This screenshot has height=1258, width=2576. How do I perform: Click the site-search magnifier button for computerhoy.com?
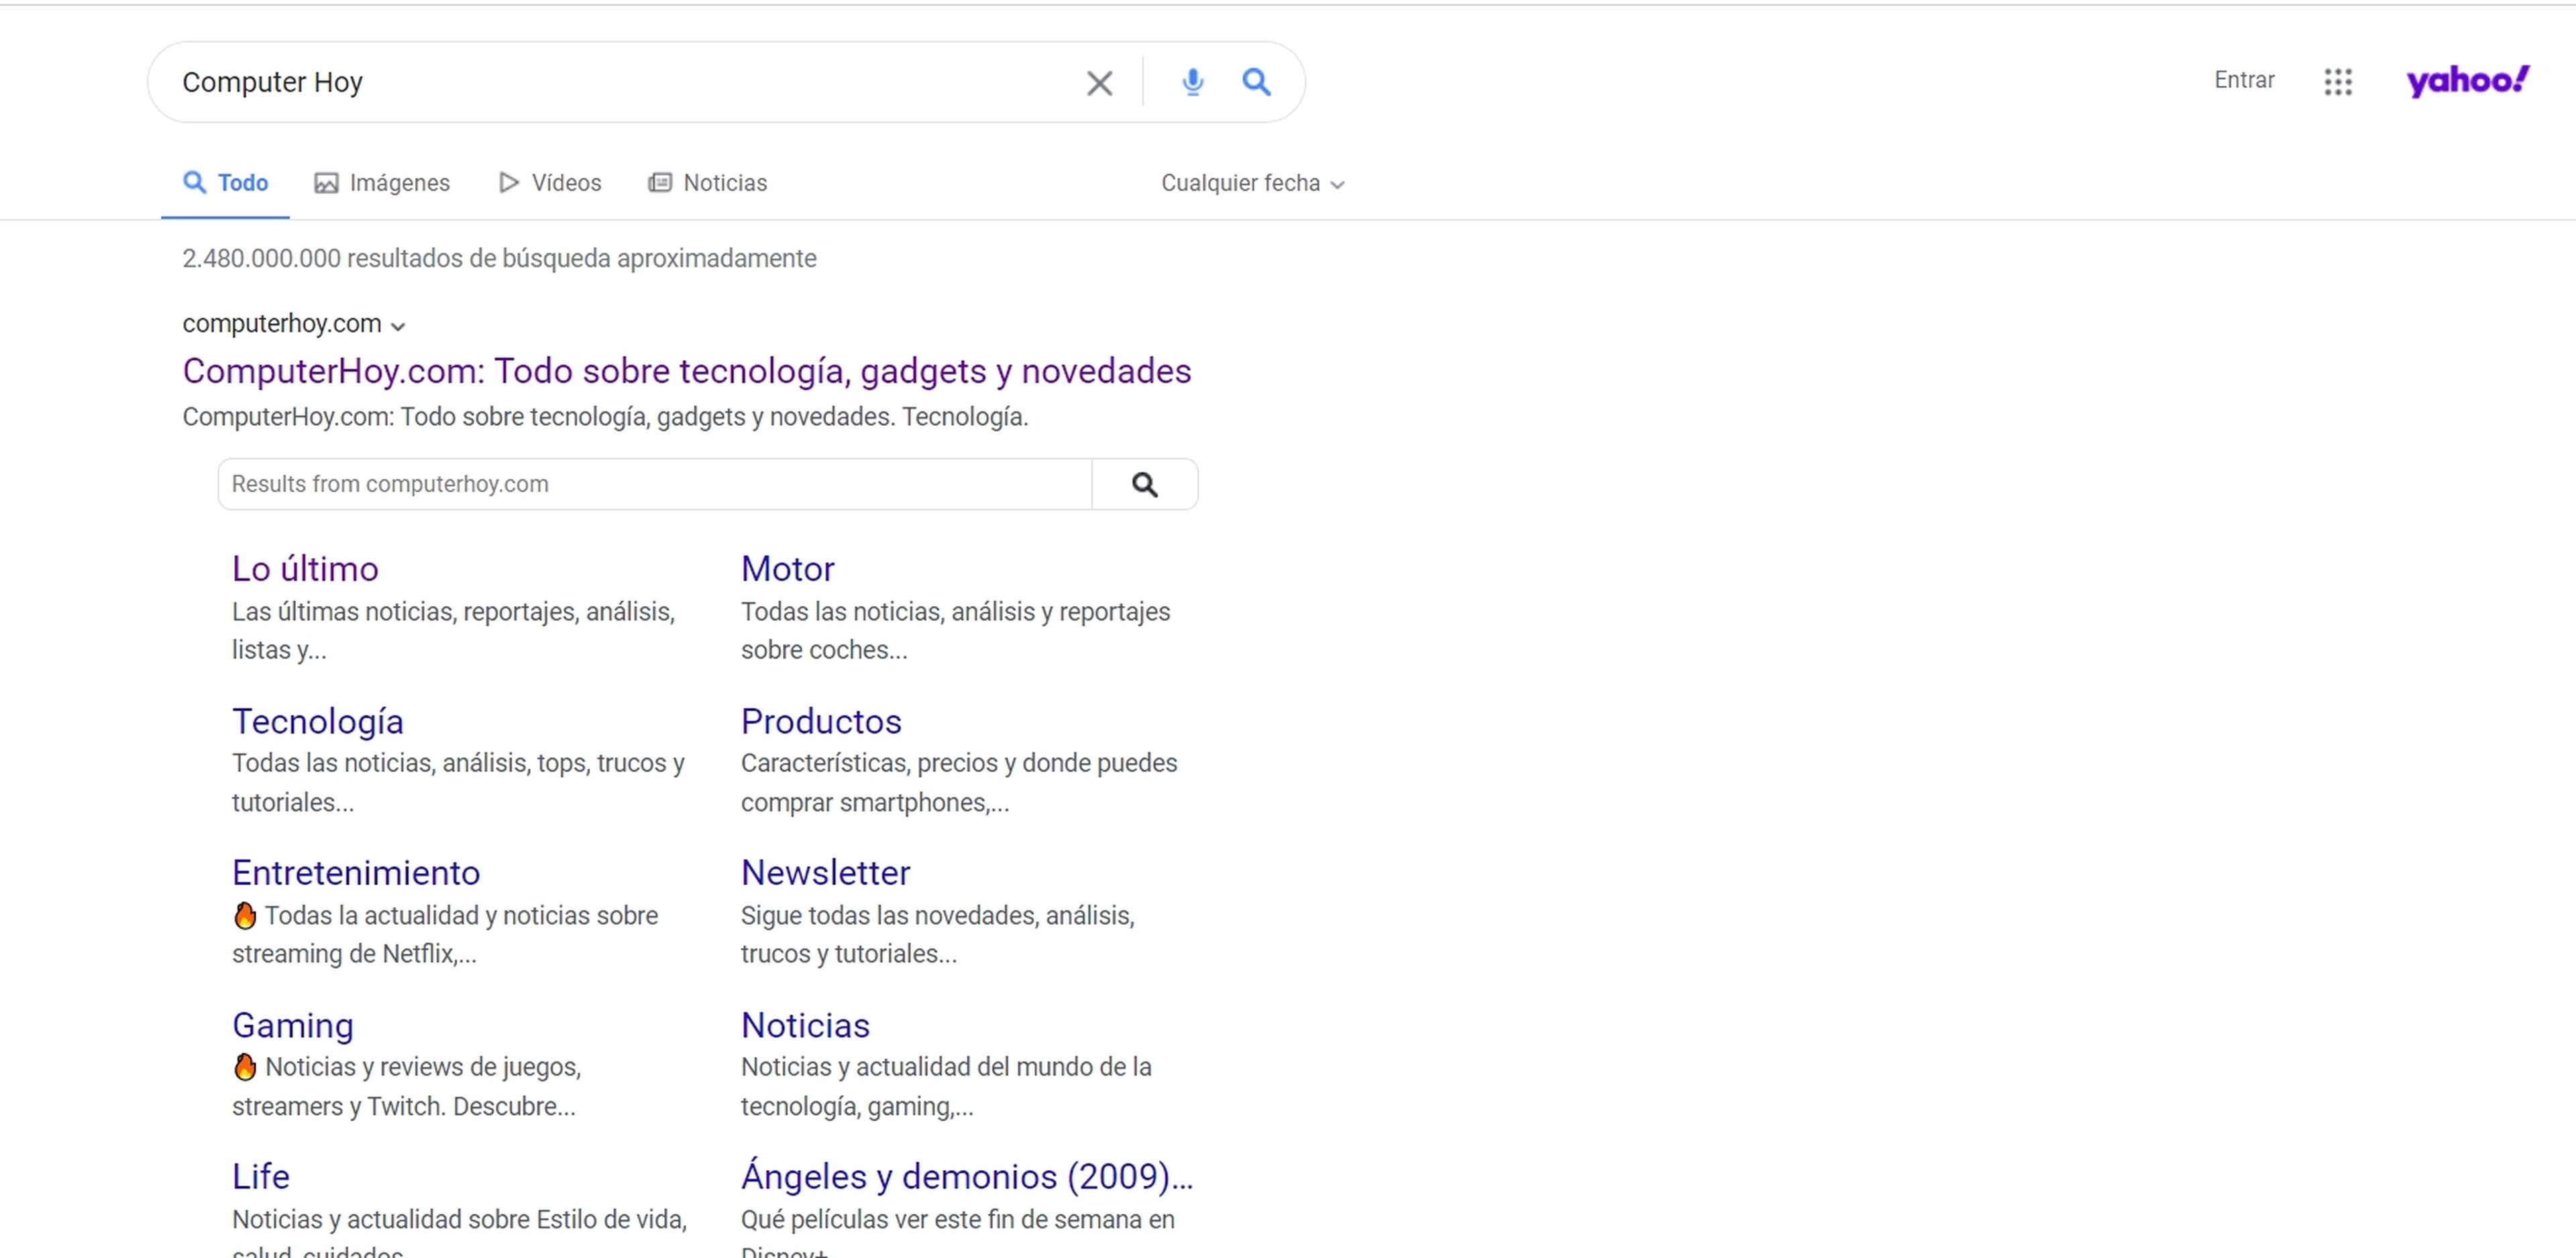[x=1144, y=485]
